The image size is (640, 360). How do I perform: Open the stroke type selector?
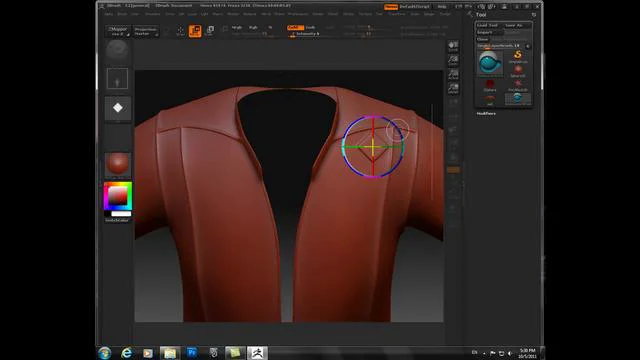tap(118, 78)
